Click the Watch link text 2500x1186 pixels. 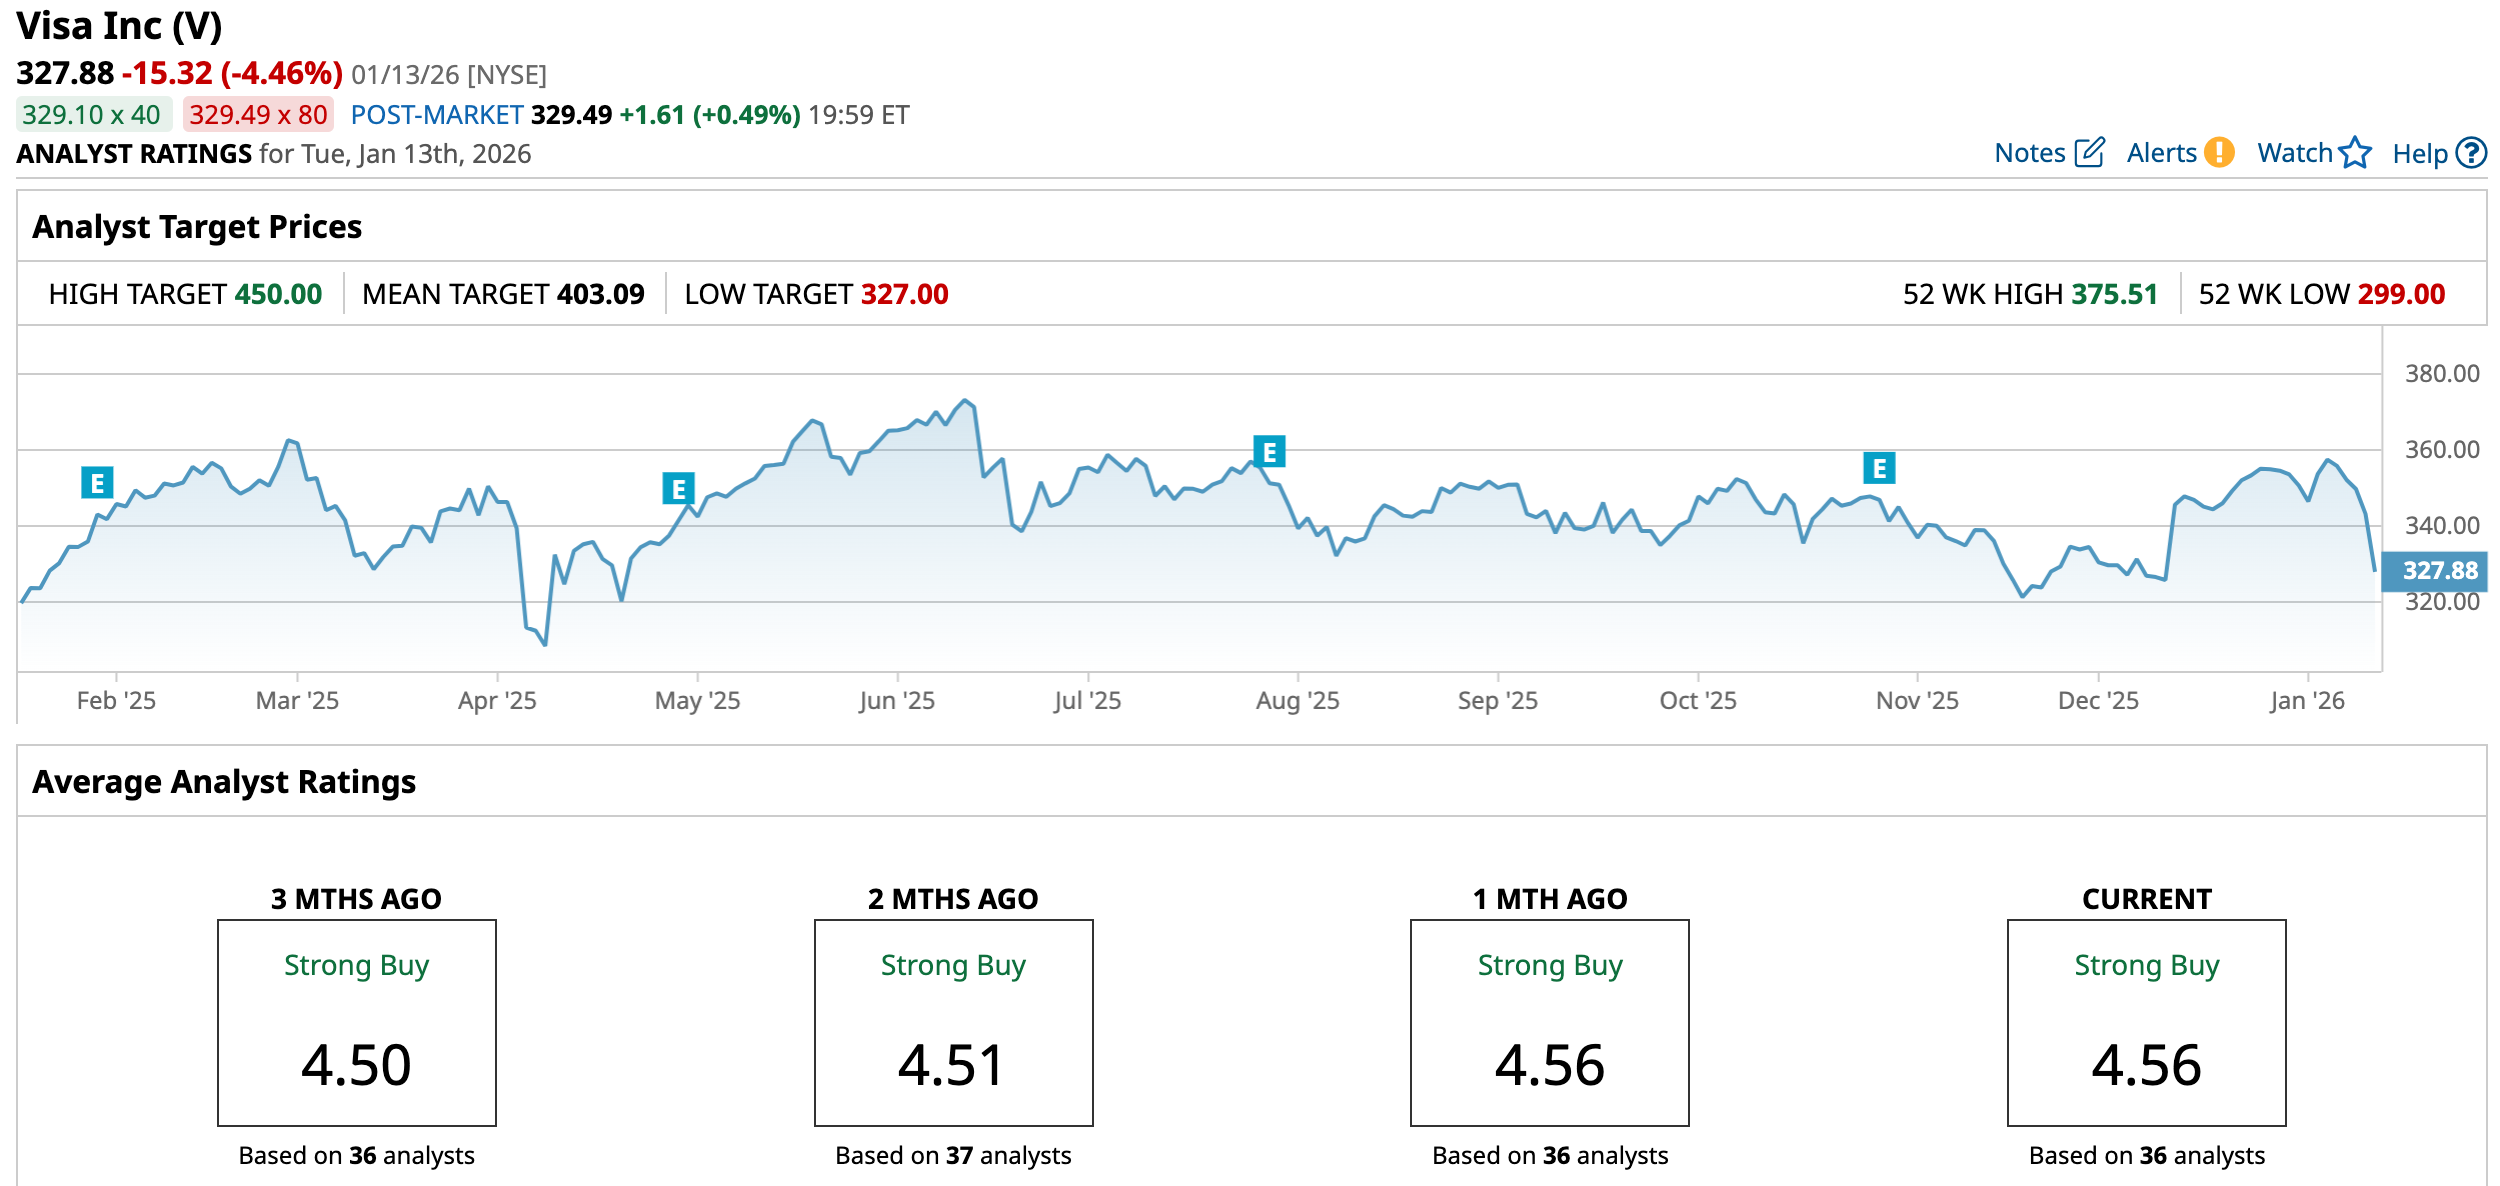pyautogui.click(x=2294, y=153)
